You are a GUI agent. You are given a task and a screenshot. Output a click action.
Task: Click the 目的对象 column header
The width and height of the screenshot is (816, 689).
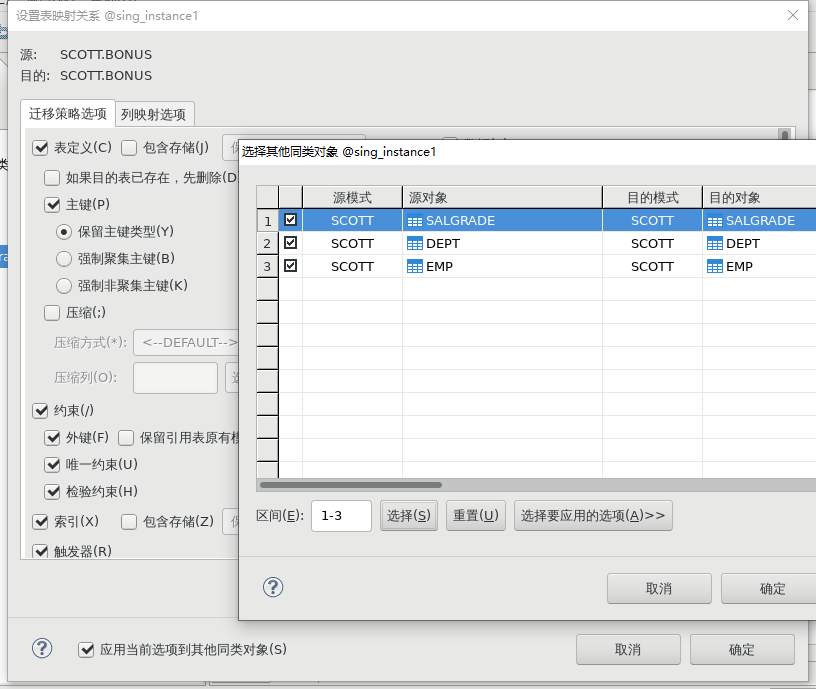coord(759,198)
